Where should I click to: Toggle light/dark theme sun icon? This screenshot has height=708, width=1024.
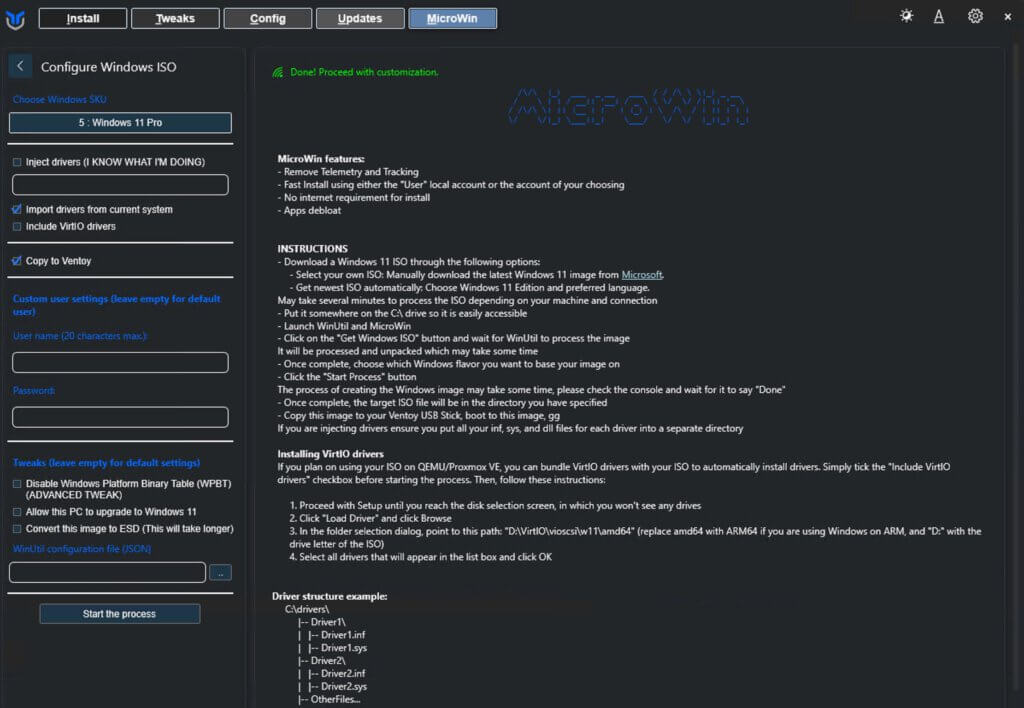[x=906, y=16]
